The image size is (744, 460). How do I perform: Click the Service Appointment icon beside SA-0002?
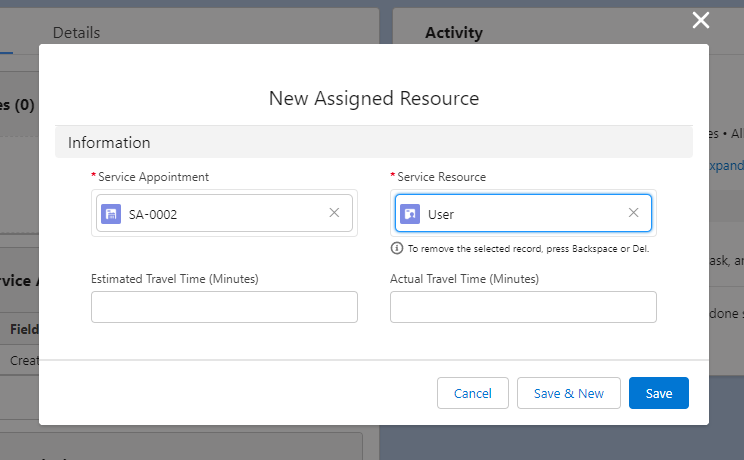click(x=111, y=213)
